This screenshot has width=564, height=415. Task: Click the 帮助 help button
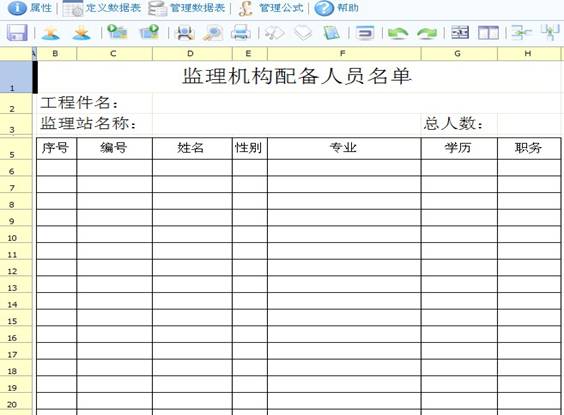[x=337, y=8]
